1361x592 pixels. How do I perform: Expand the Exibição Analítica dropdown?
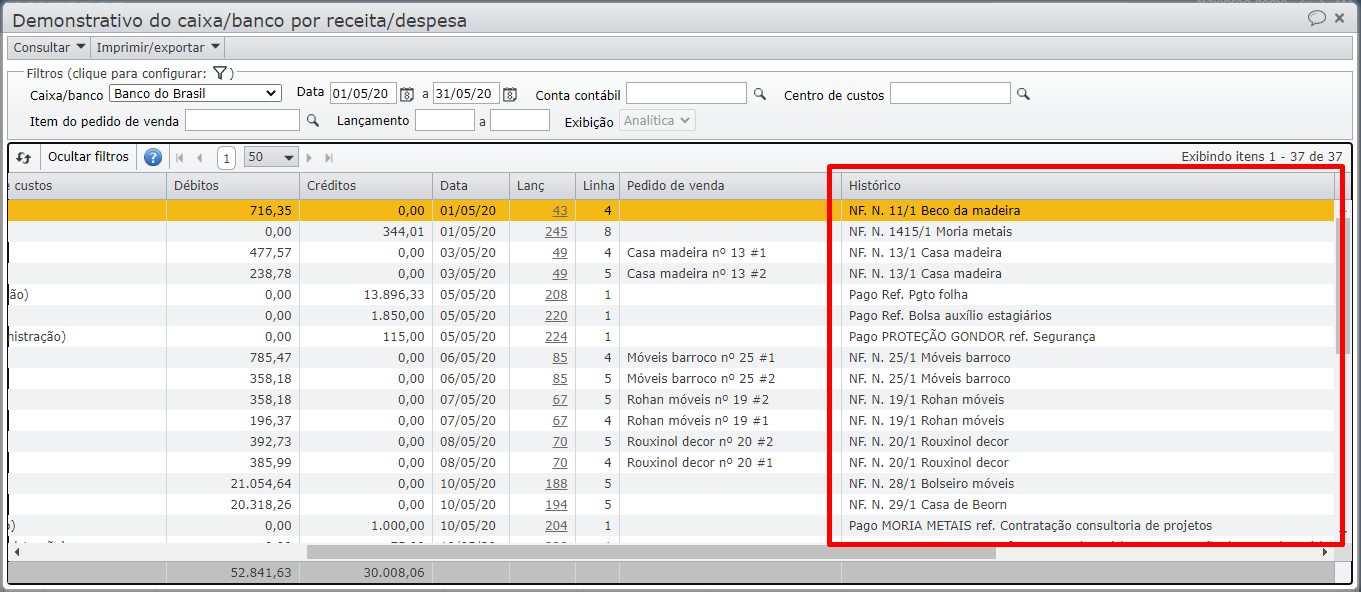(x=657, y=120)
